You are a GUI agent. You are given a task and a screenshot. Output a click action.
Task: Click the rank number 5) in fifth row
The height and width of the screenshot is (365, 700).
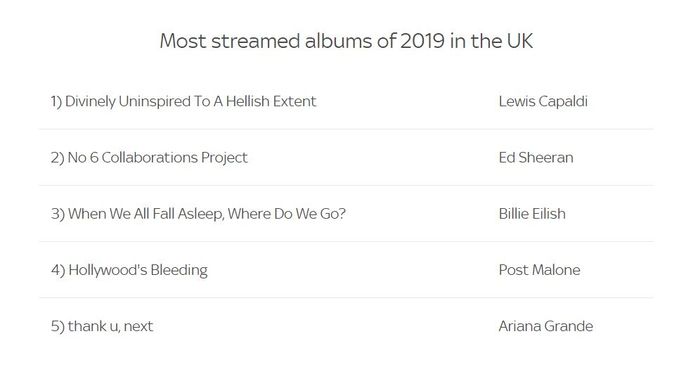58,327
